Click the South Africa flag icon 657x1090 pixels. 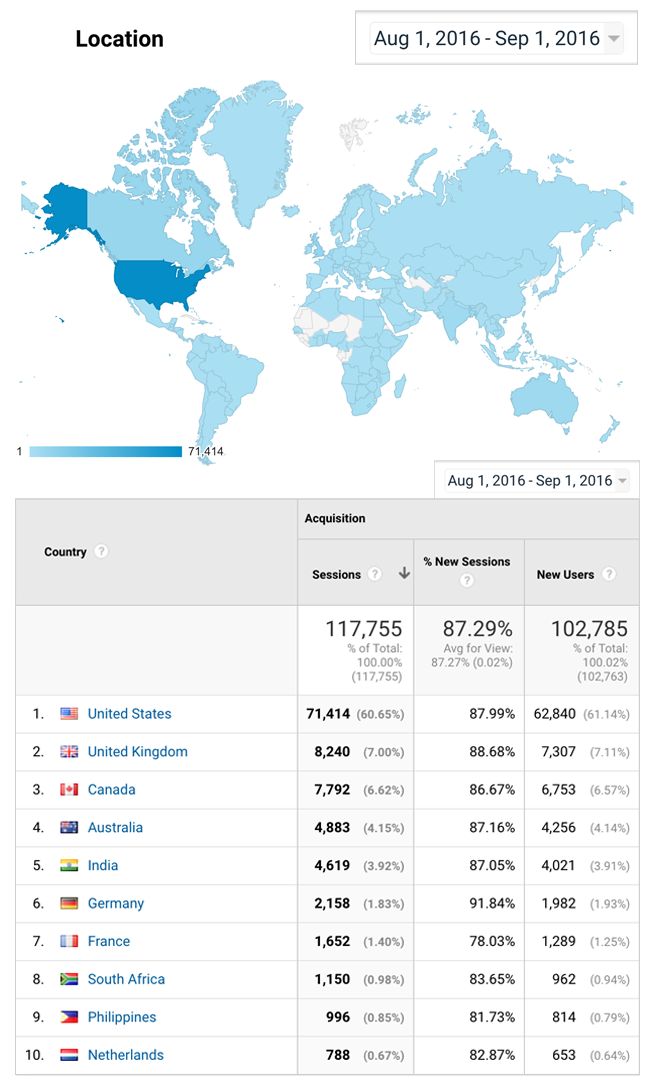point(69,979)
